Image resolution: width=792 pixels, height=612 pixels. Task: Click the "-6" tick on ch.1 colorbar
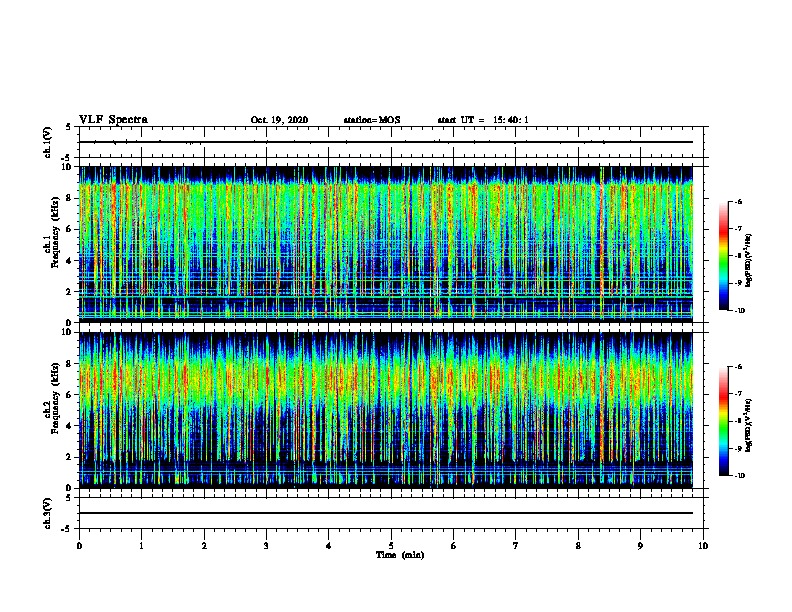pyautogui.click(x=738, y=202)
